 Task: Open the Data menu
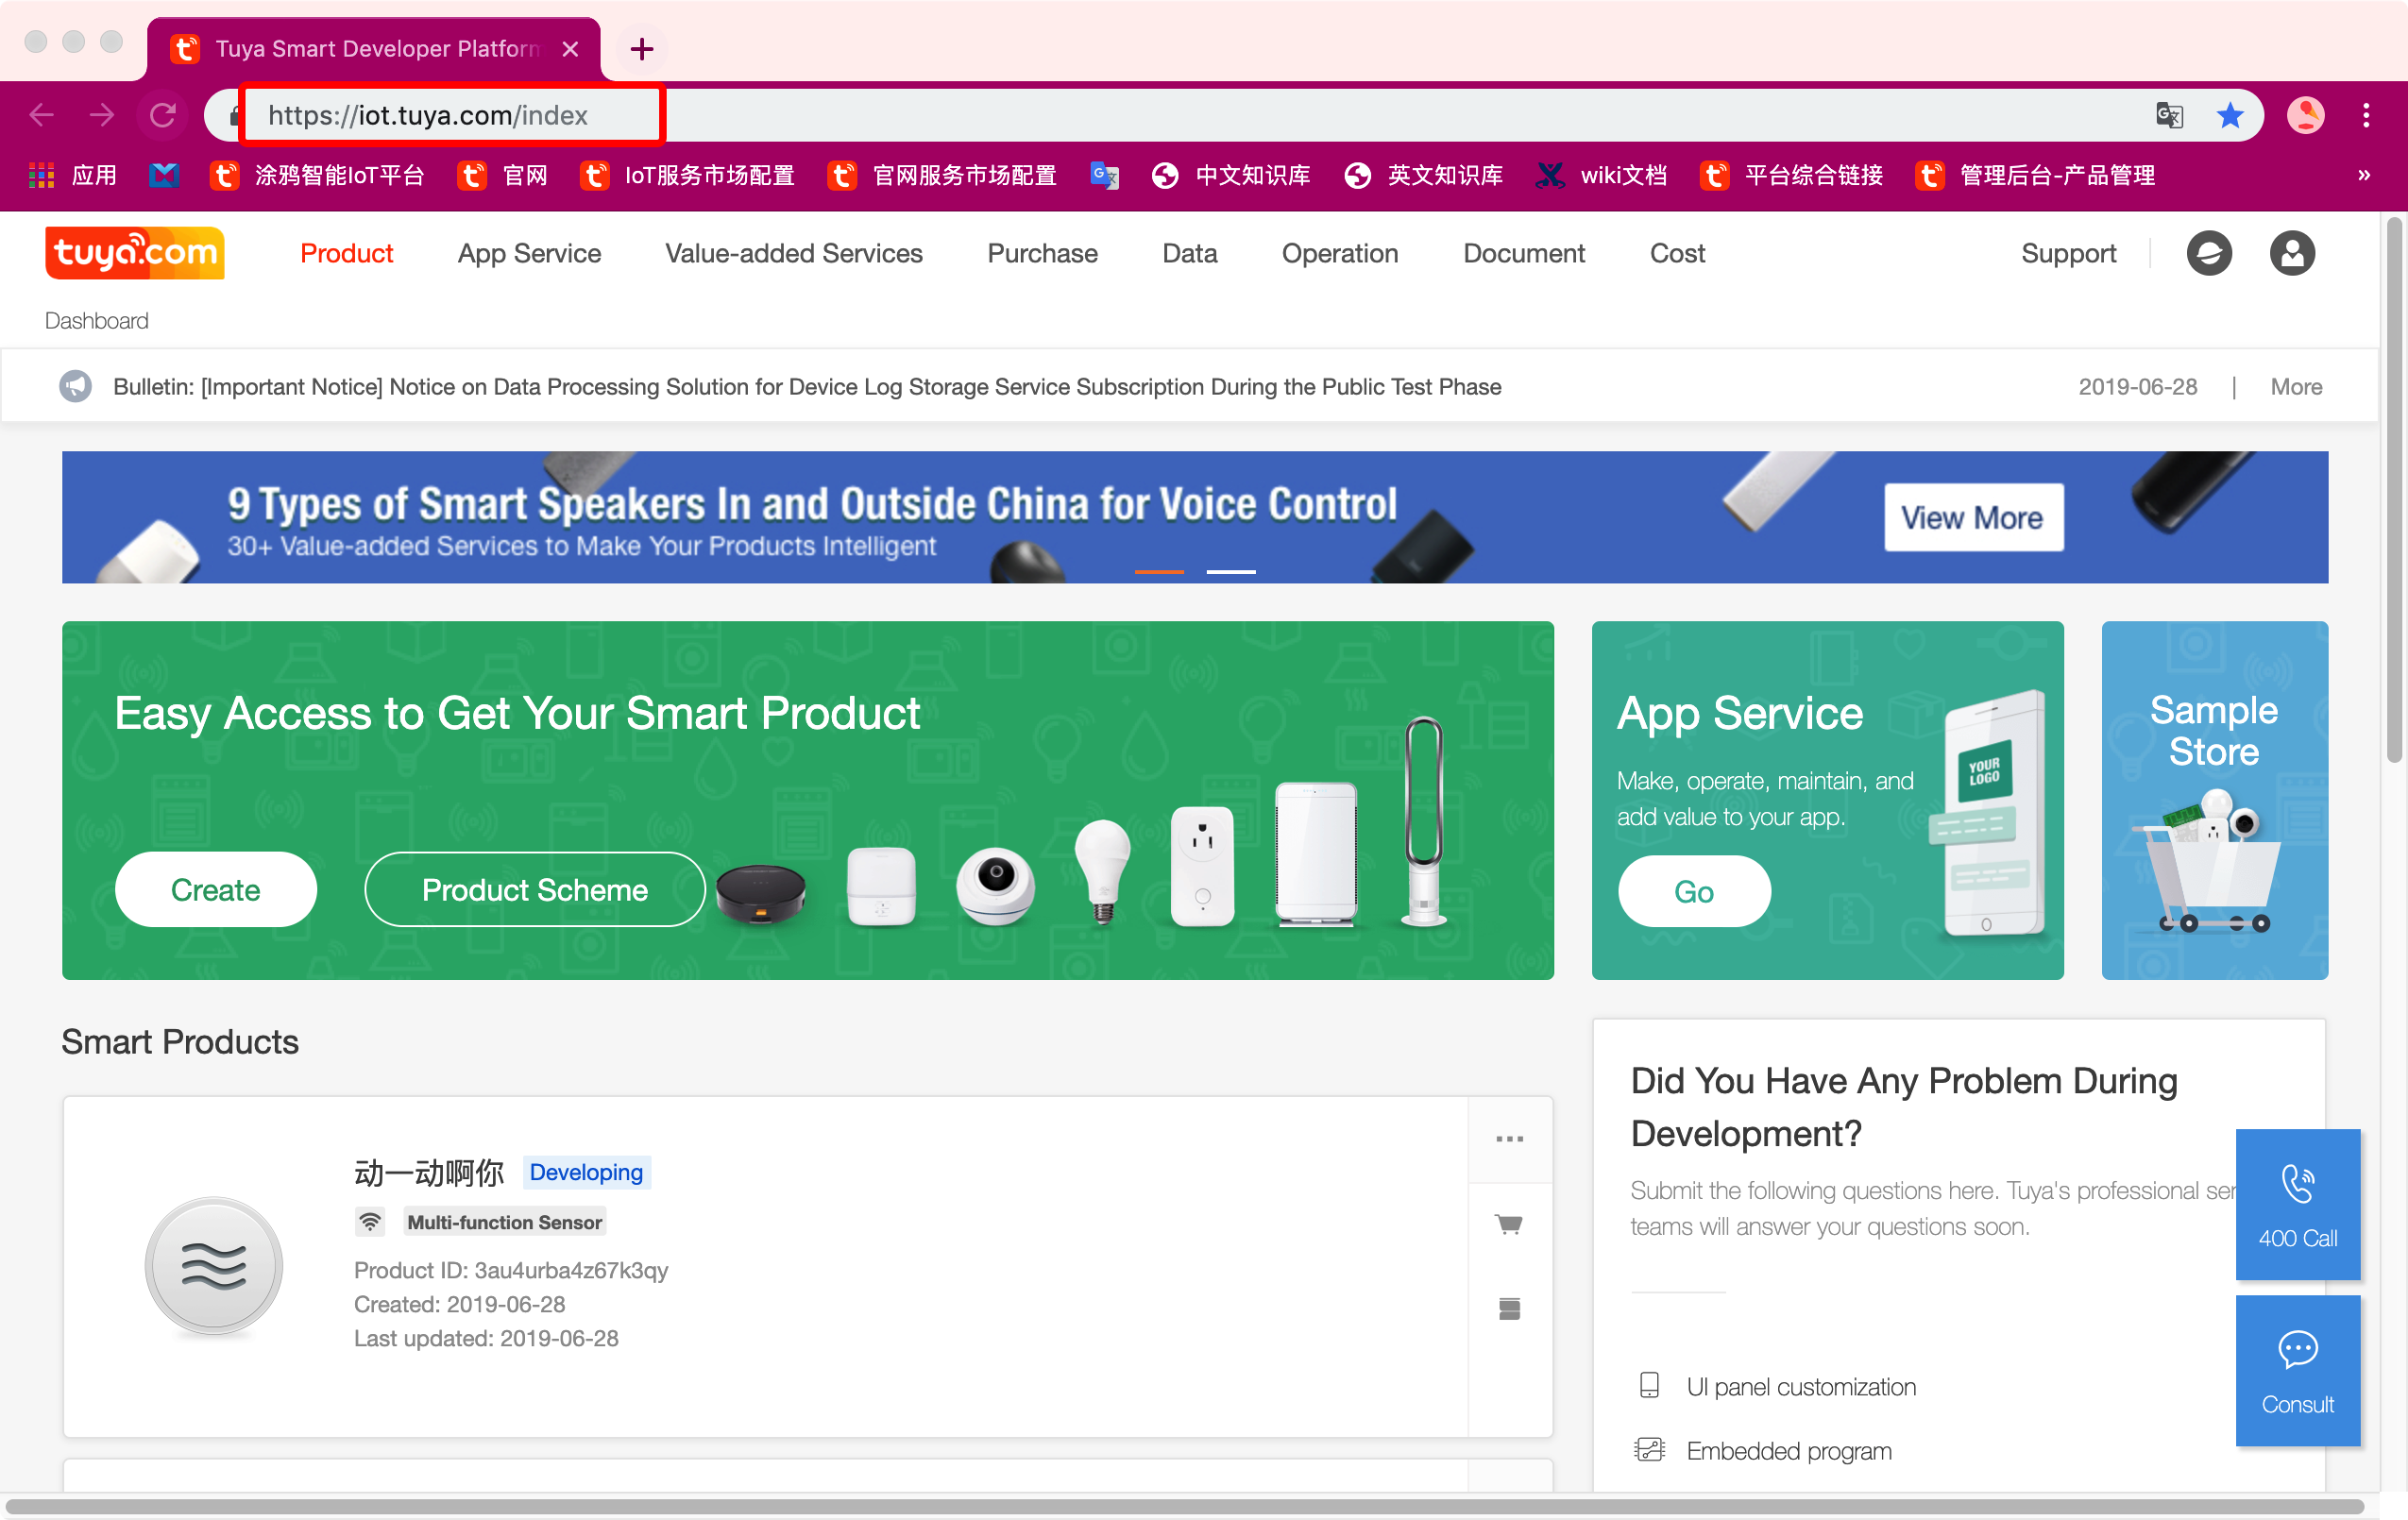pyautogui.click(x=1189, y=253)
